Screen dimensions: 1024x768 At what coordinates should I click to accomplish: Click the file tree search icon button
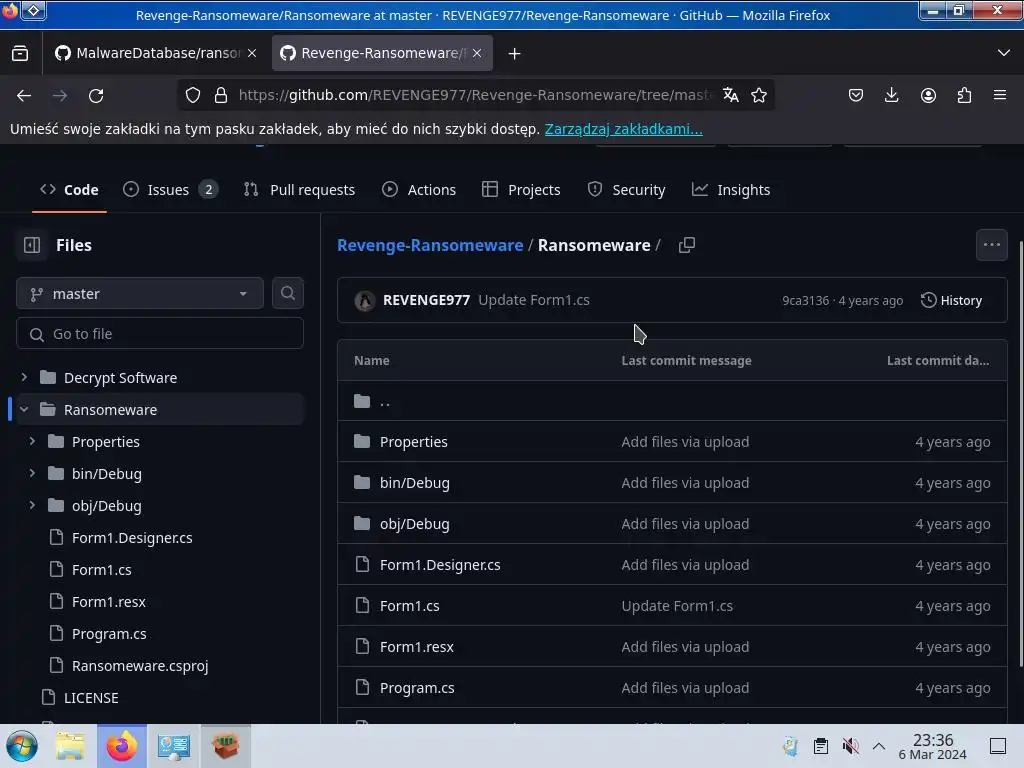[287, 293]
